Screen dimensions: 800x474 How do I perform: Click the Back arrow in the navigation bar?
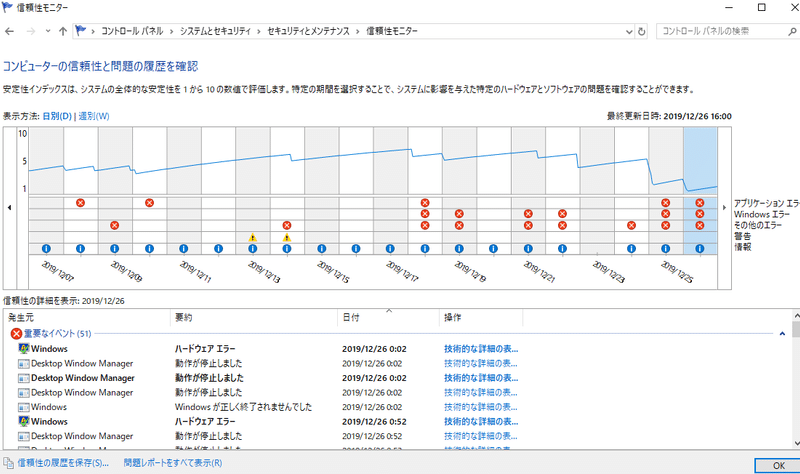tap(9, 31)
